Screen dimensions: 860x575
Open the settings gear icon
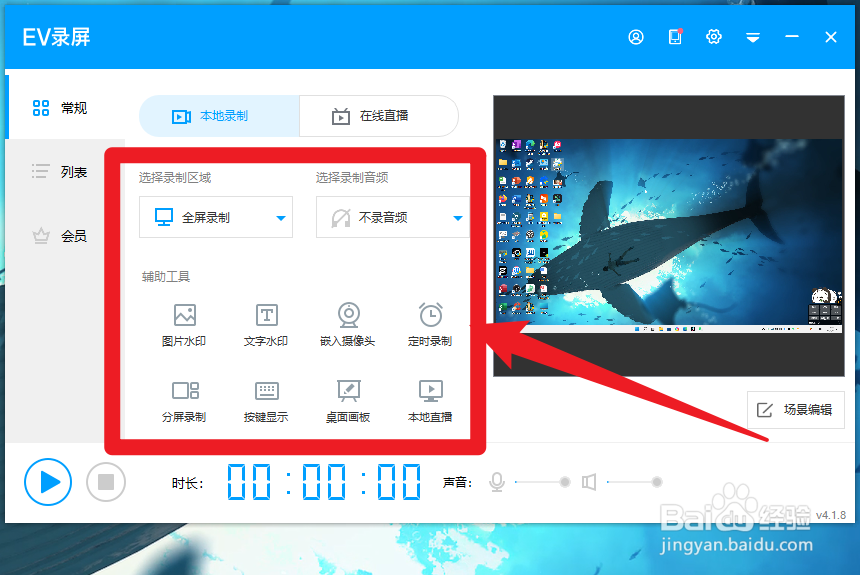[714, 37]
